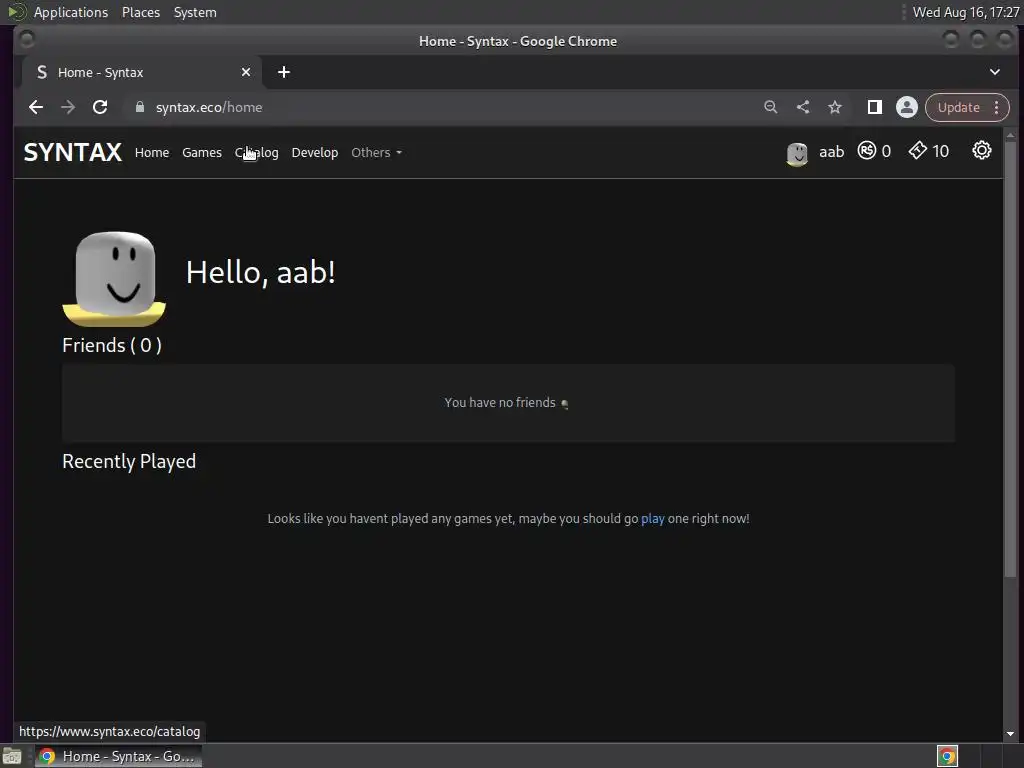Open the System menu

click(195, 12)
